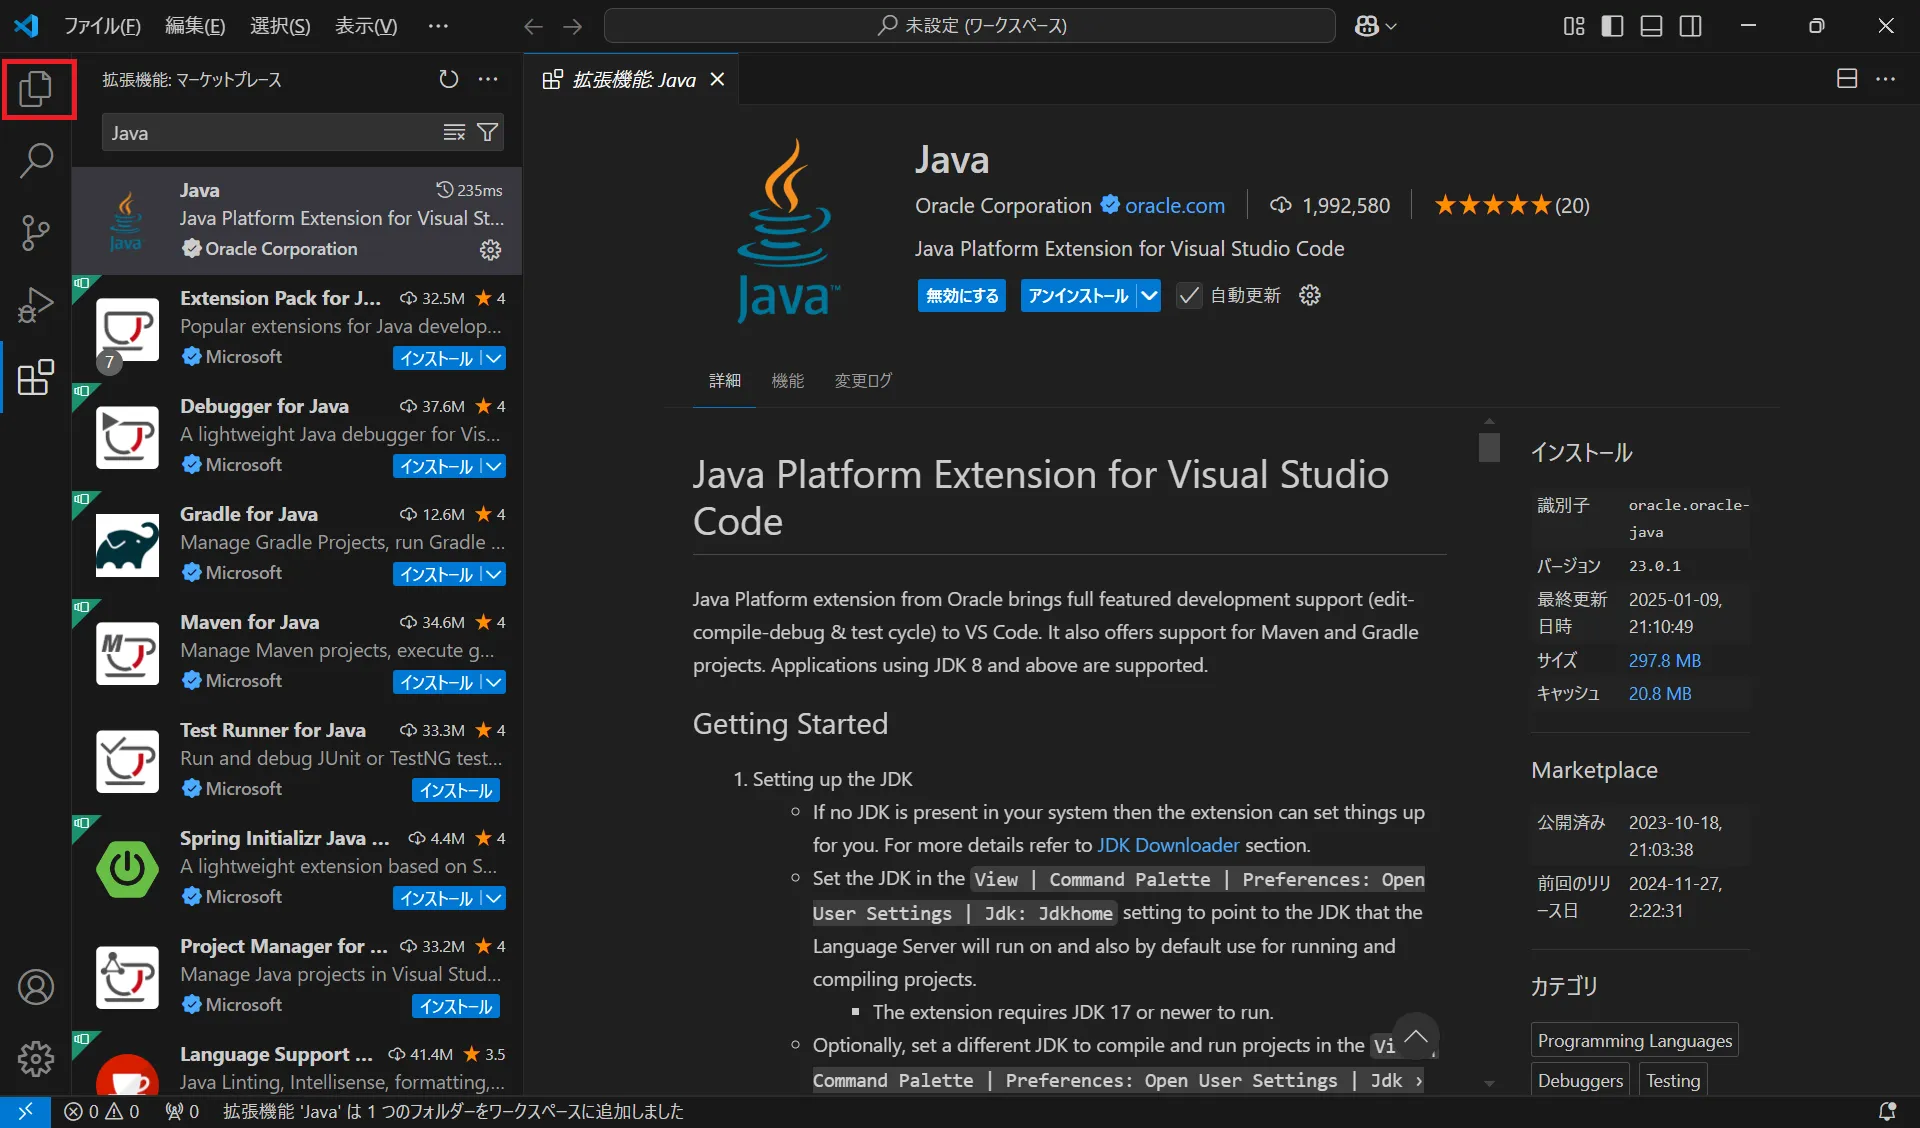Toggle the 自動更新 checkbox
The image size is (1920, 1128).
[1188, 295]
